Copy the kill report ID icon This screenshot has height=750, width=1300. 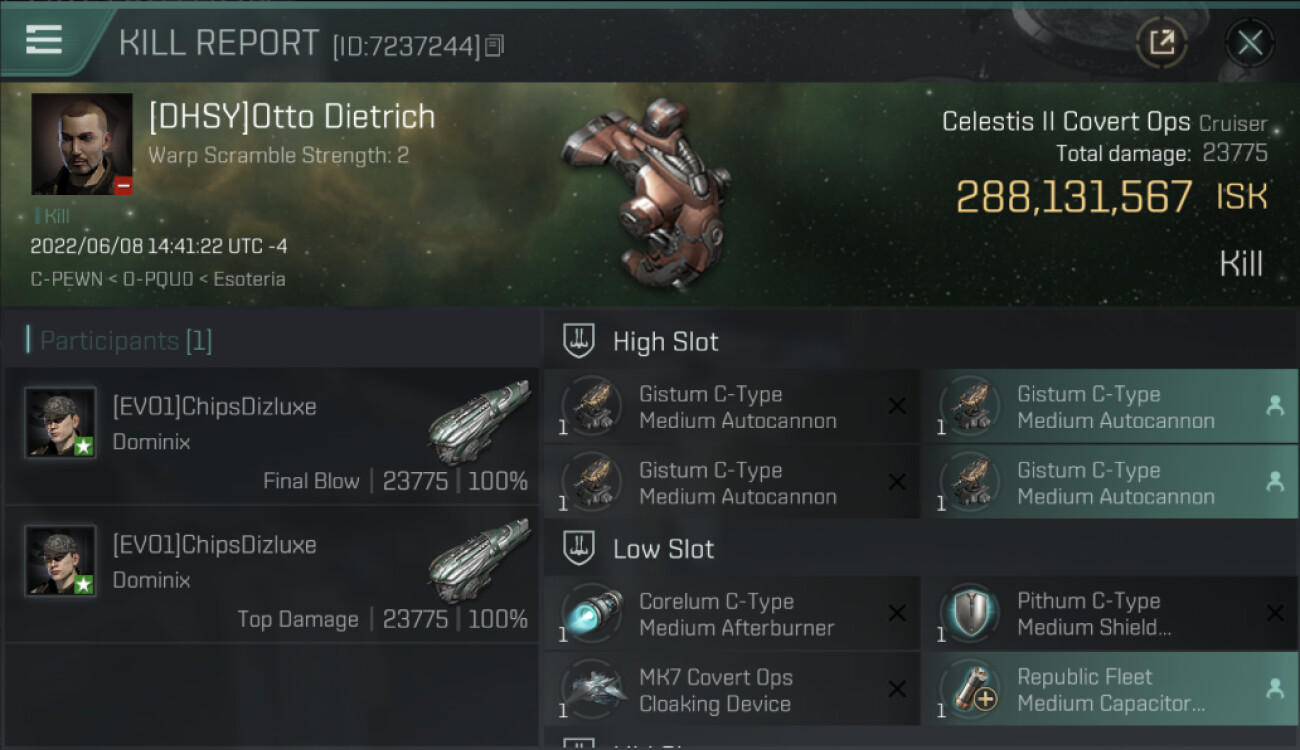[x=495, y=45]
